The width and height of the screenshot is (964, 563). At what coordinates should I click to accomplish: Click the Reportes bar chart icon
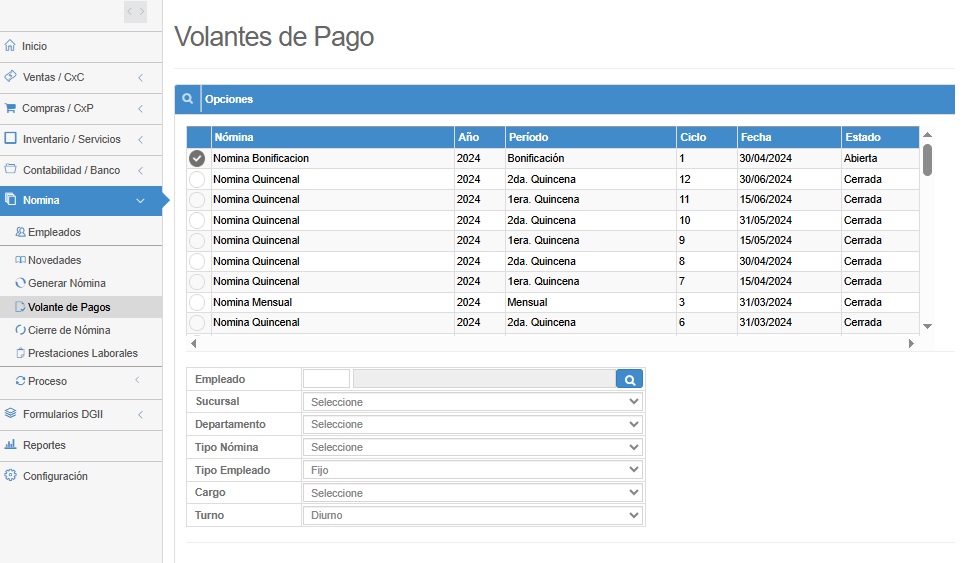[x=10, y=445]
